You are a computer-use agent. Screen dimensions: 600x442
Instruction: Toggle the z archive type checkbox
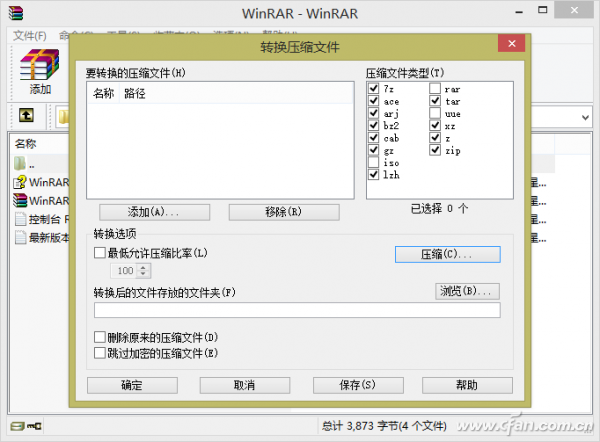[x=435, y=137]
